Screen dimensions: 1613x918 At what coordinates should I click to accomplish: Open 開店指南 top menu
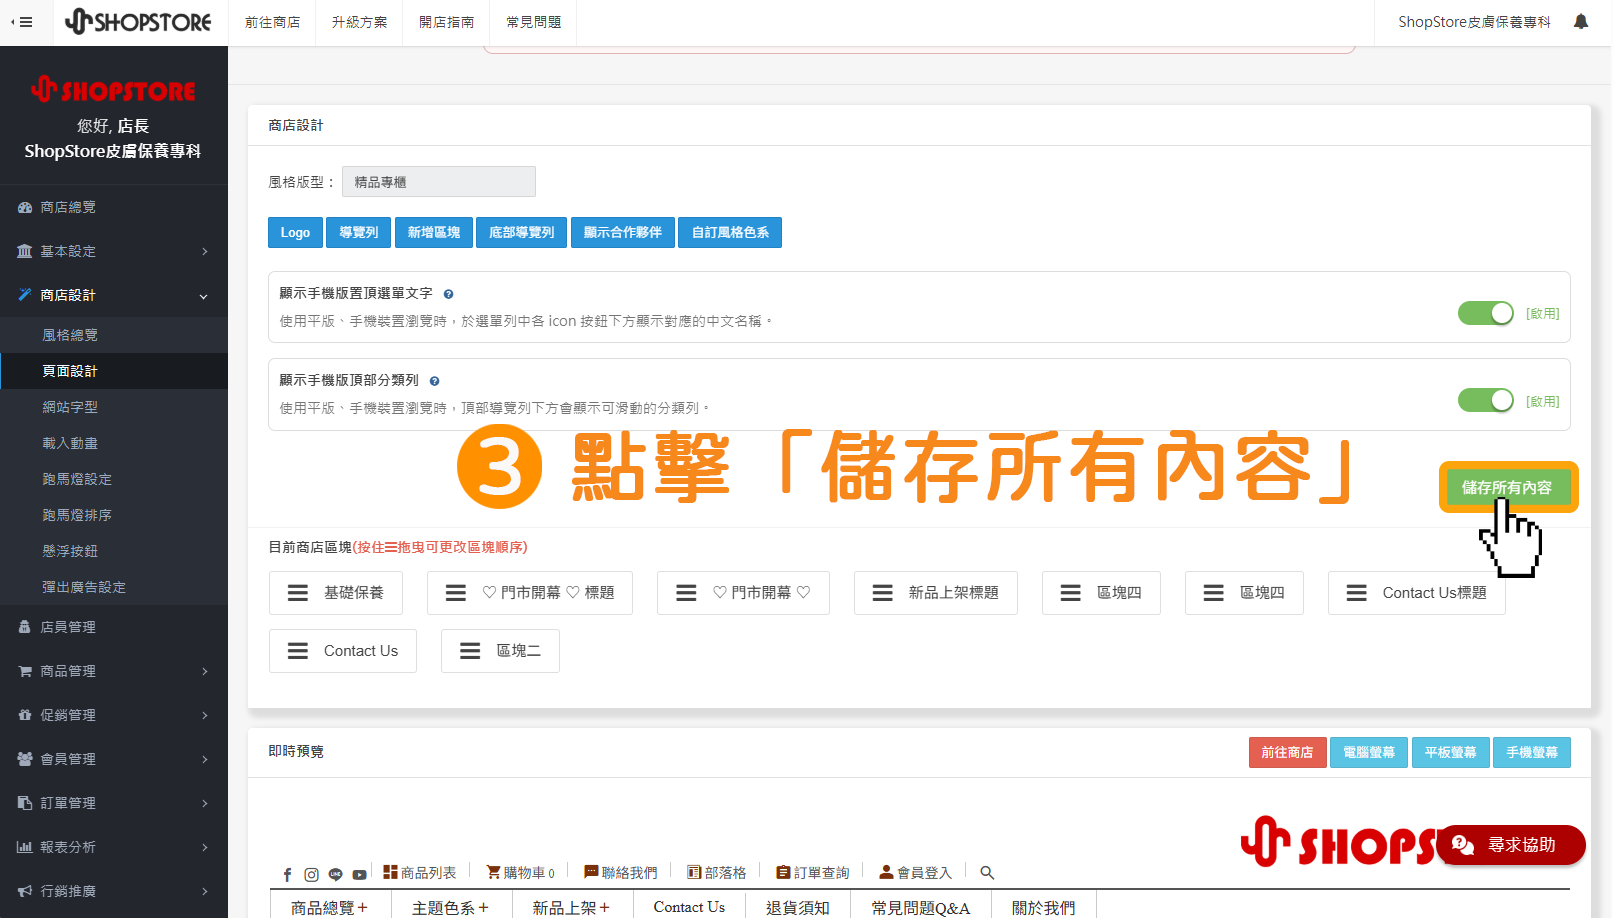pyautogui.click(x=446, y=22)
